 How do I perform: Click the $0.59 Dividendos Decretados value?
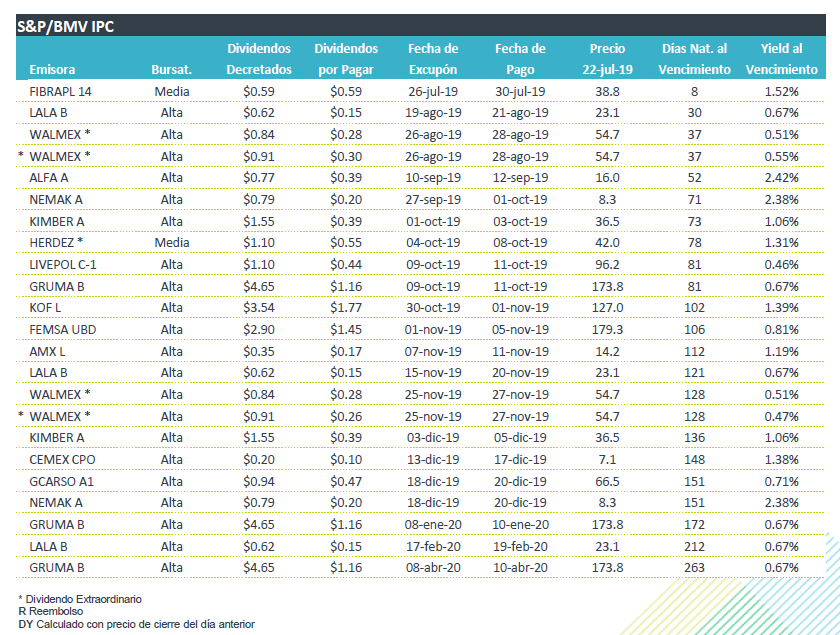coord(259,92)
